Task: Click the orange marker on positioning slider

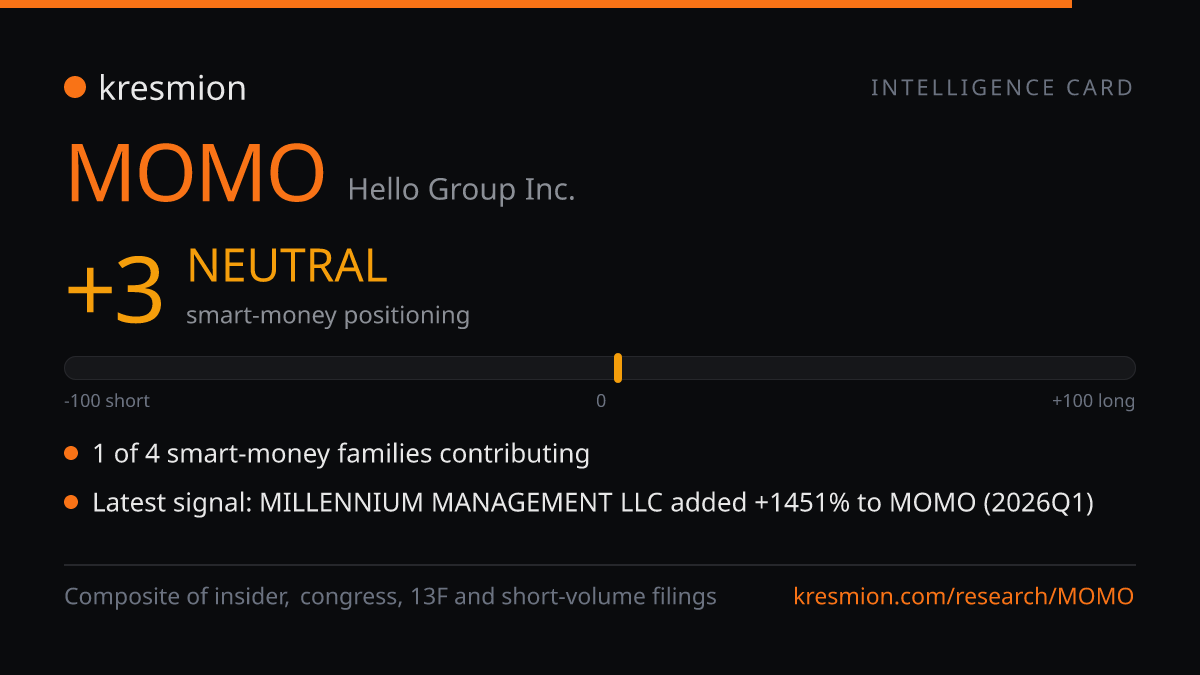Action: 618,368
